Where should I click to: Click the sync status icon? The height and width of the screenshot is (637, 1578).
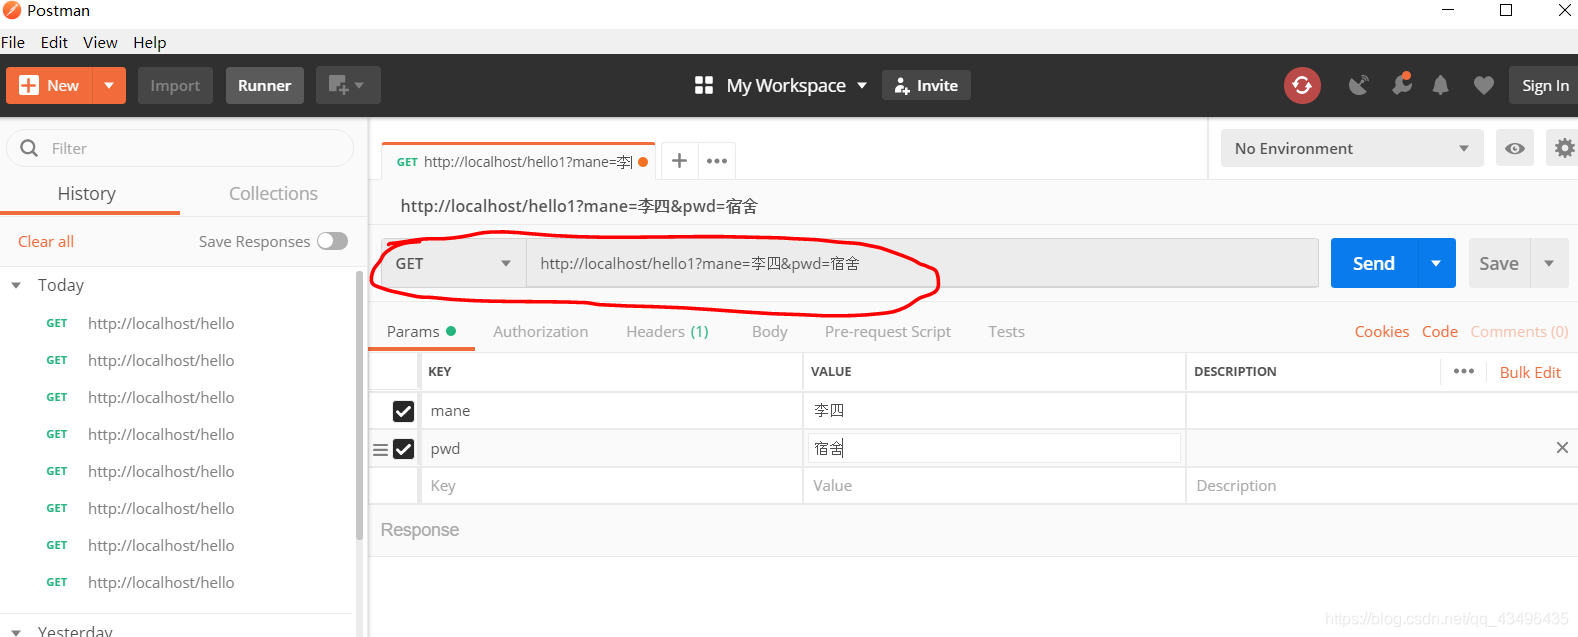tap(1302, 85)
